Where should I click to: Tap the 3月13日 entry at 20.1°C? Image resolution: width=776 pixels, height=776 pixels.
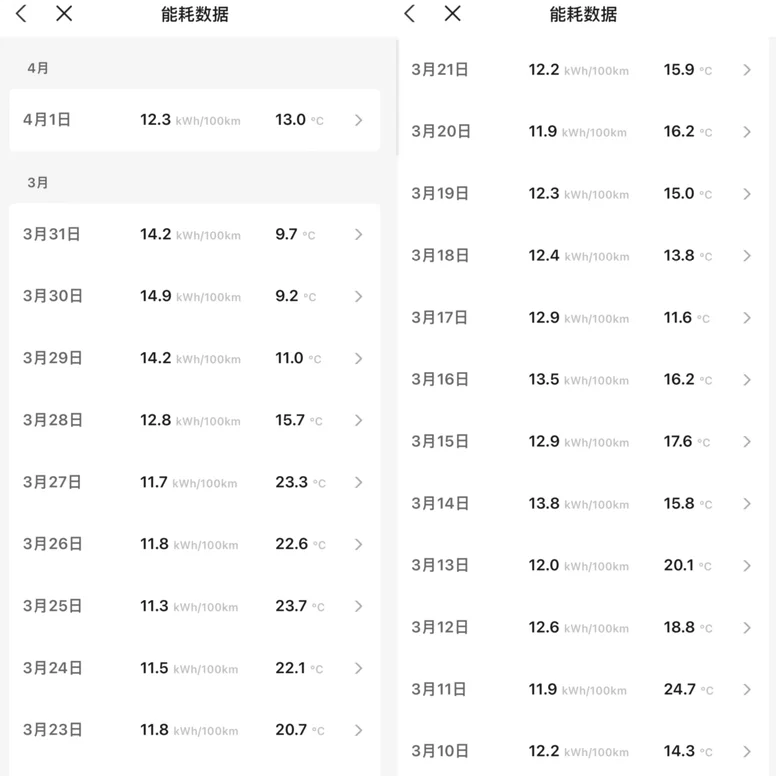pyautogui.click(x=584, y=566)
